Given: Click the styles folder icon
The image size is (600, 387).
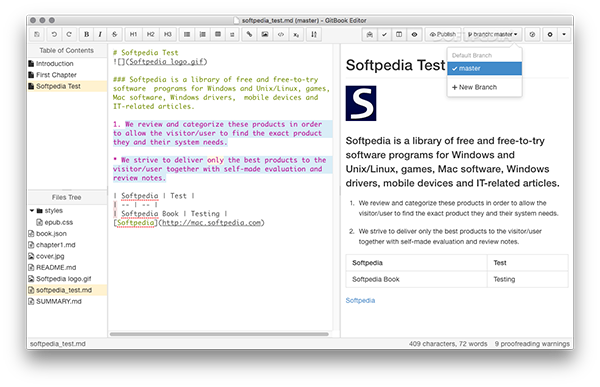Looking at the screenshot, I should point(39,211).
